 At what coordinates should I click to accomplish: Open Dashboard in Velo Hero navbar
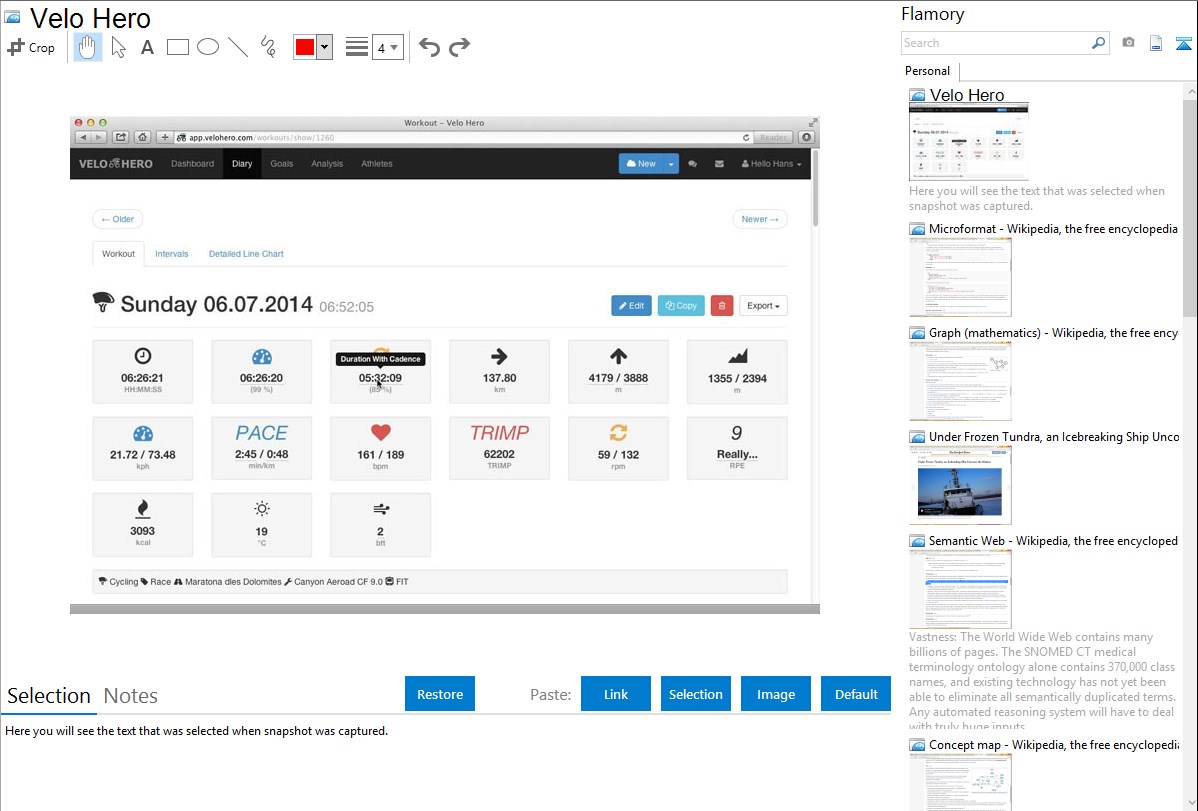pyautogui.click(x=193, y=164)
